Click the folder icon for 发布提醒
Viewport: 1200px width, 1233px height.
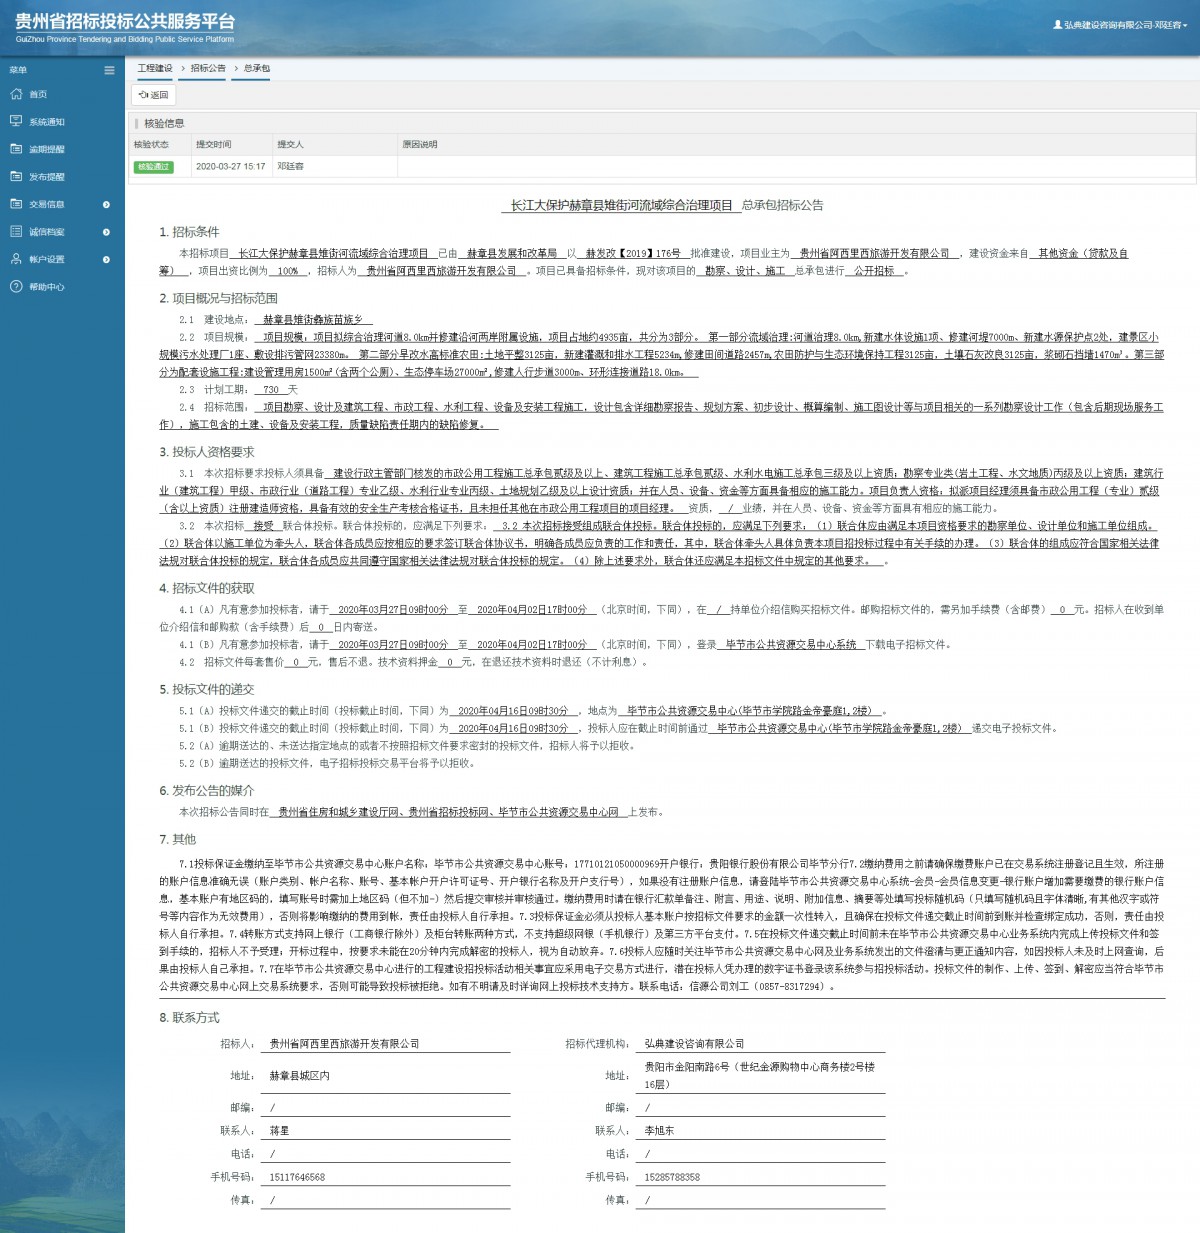16,176
